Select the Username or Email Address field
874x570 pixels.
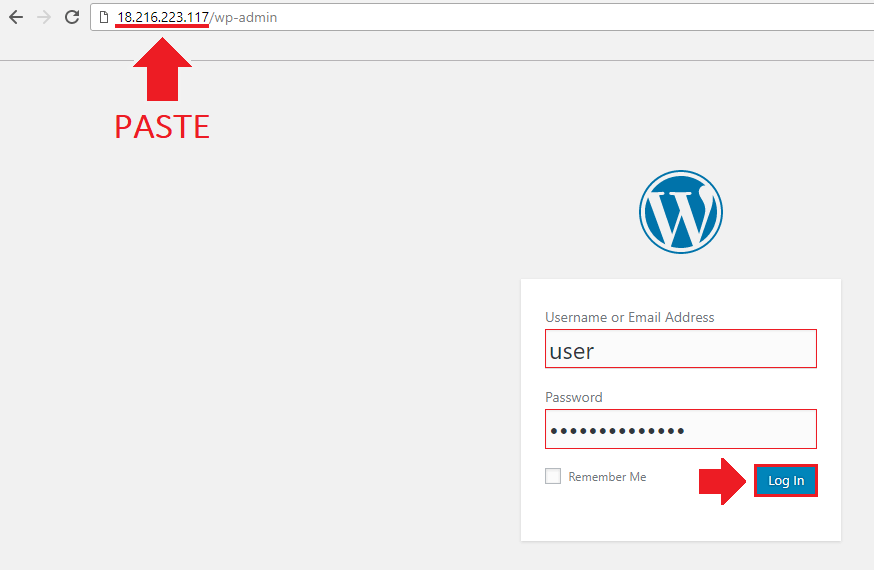tap(681, 349)
